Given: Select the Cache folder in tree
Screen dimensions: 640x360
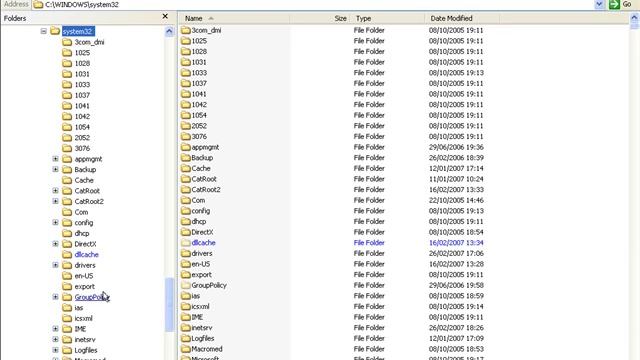Looking at the screenshot, I should 84,180.
